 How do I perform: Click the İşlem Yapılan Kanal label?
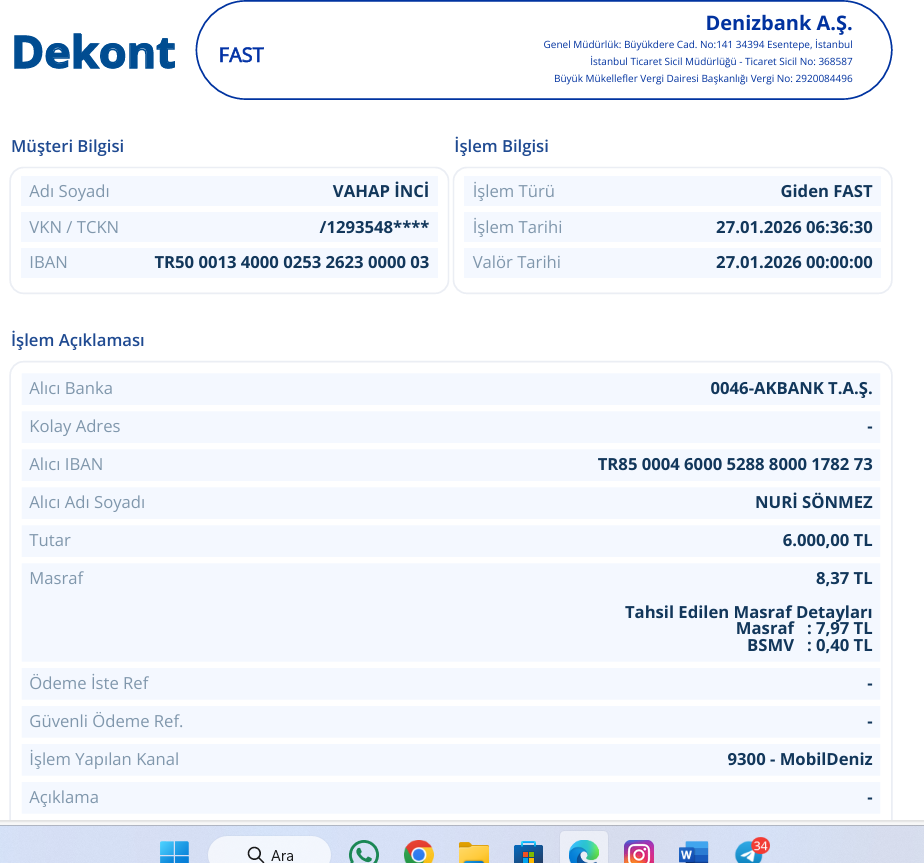click(x=104, y=759)
